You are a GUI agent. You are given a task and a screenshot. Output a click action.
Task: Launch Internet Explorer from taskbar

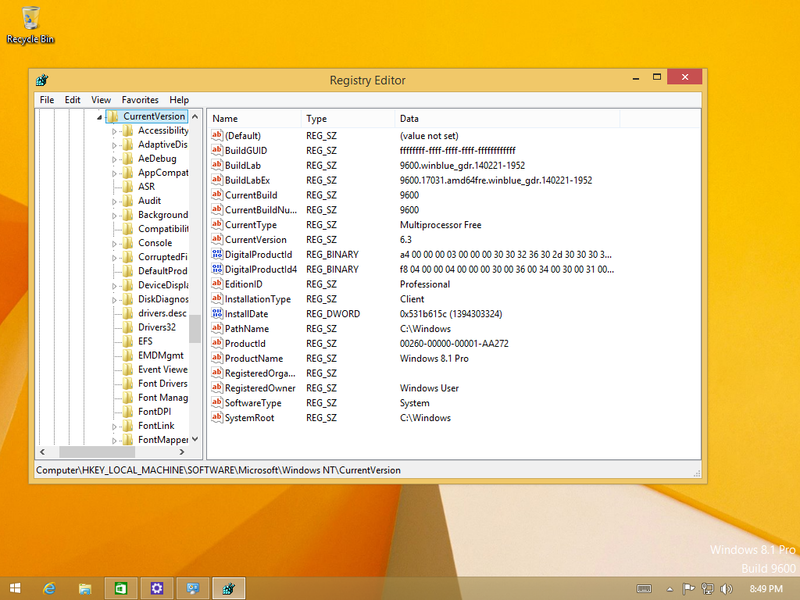[49, 588]
